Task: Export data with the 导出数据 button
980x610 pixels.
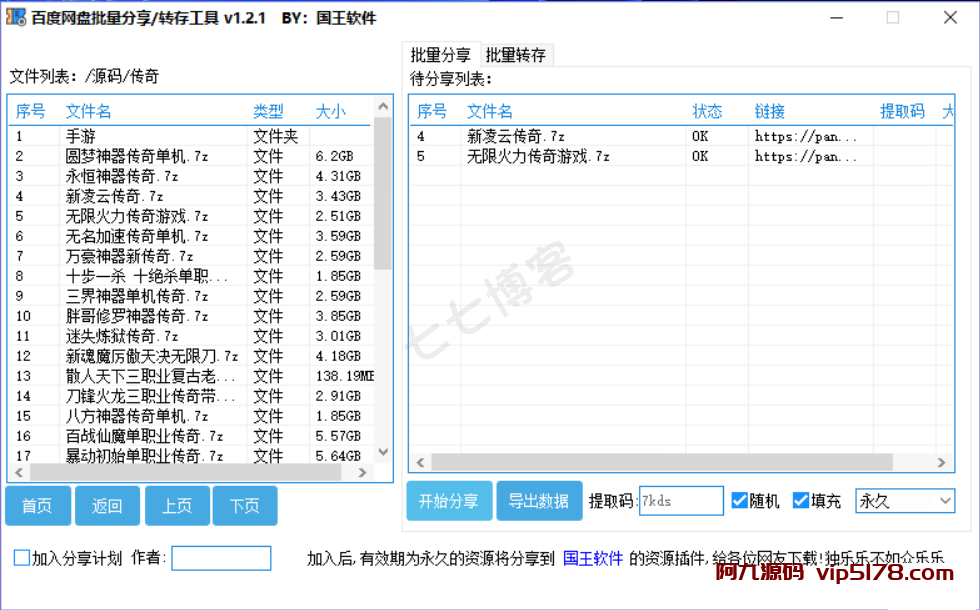Action: (539, 501)
